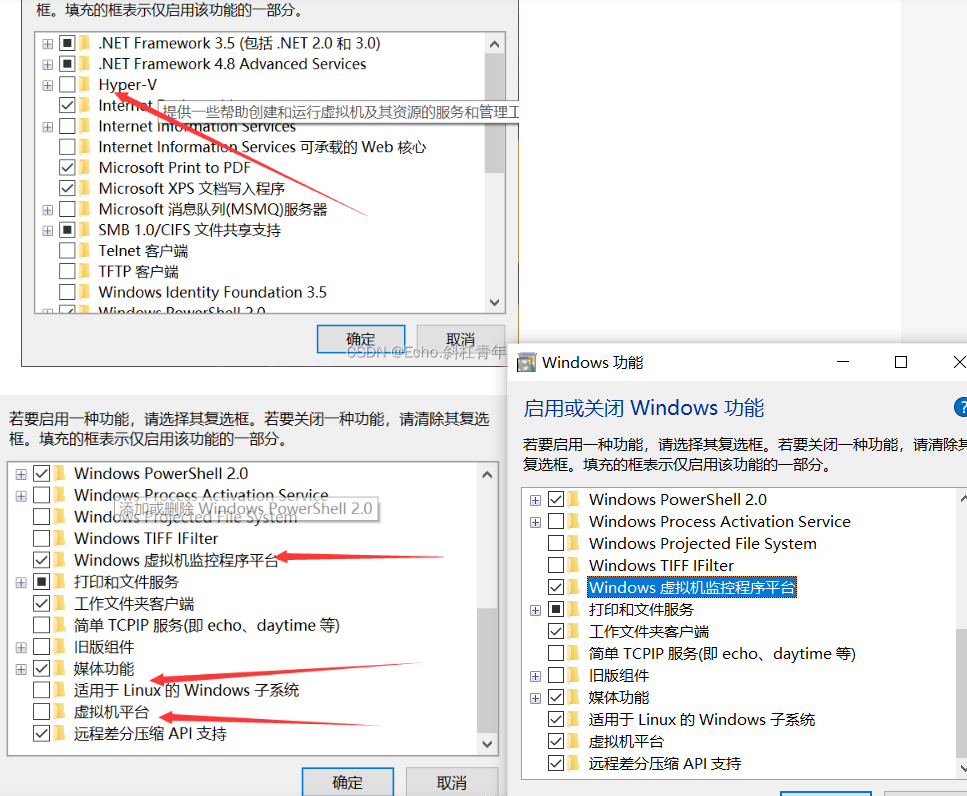Click folder icon beside TFTP 客户端
Screen dimensions: 967x796
point(85,271)
